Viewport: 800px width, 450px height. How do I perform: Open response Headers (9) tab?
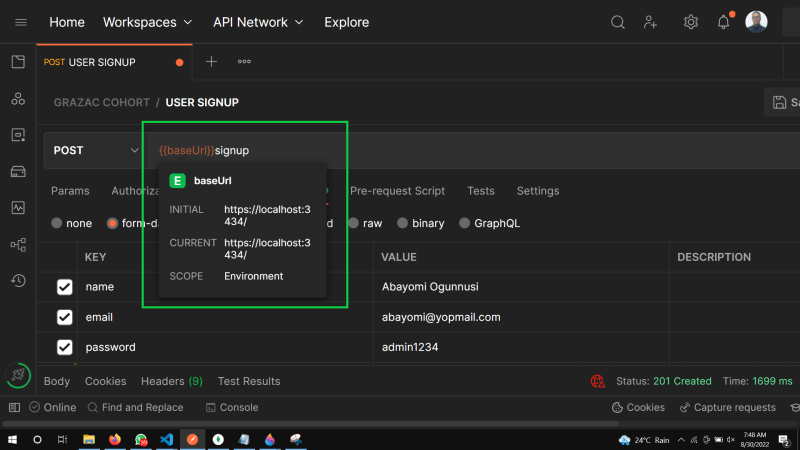(x=171, y=381)
